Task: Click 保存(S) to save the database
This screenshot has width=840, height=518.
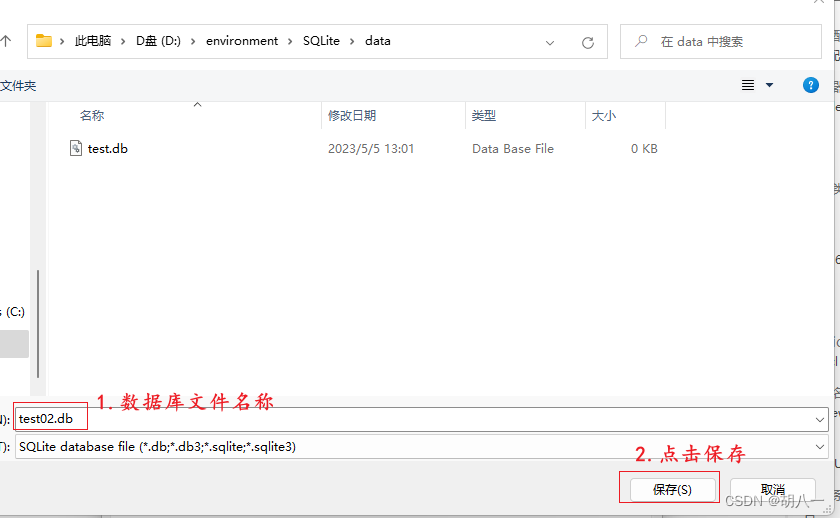Action: pyautogui.click(x=672, y=489)
